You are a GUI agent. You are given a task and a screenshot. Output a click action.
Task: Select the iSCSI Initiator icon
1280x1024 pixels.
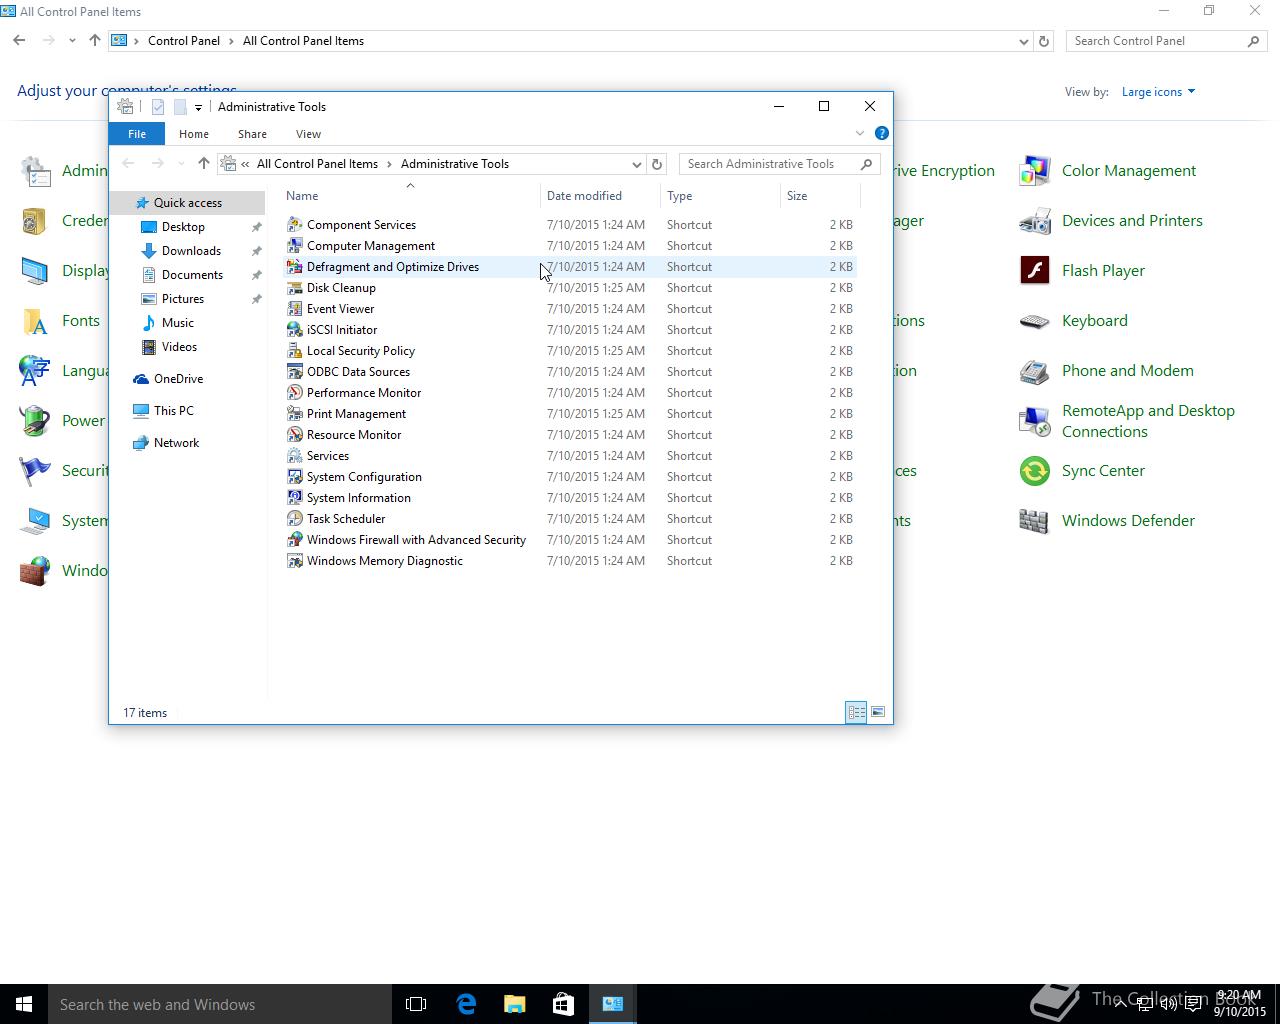[294, 330]
